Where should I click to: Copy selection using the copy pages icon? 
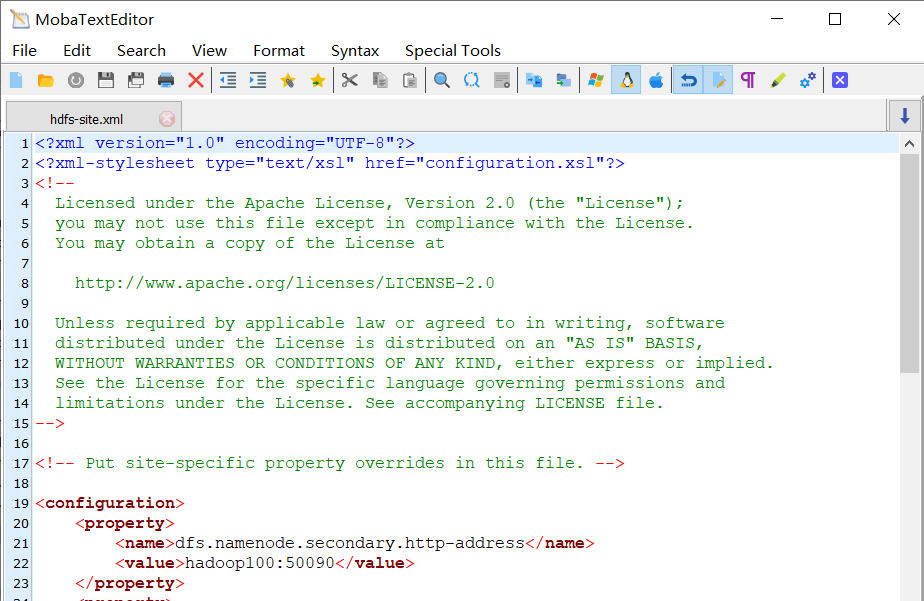380,80
